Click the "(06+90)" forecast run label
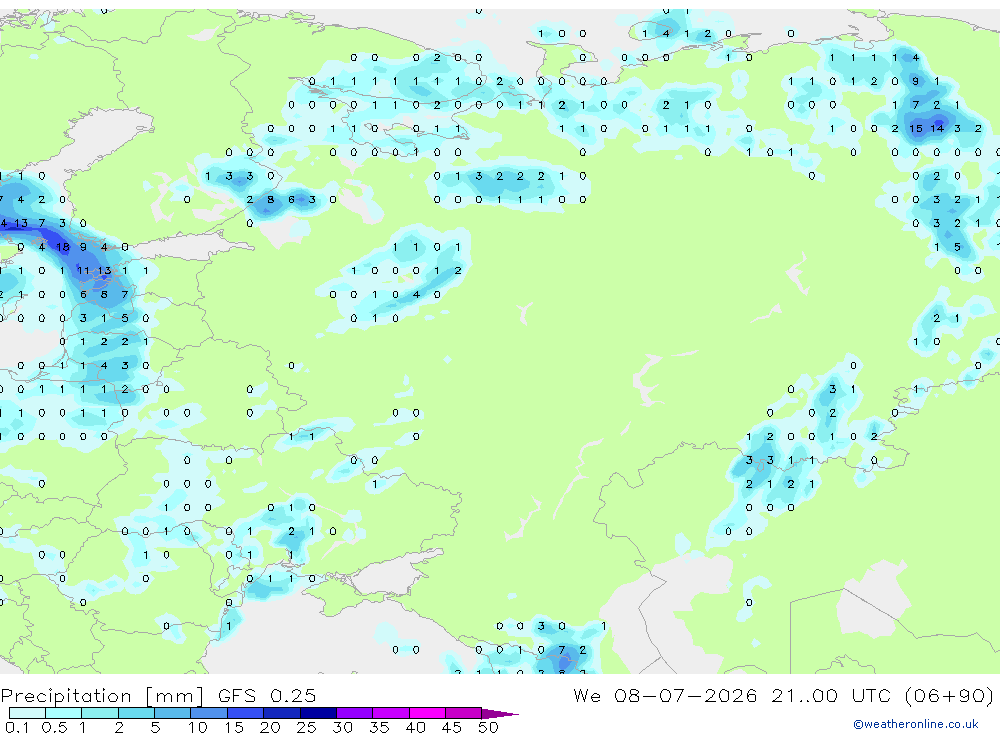This screenshot has height=733, width=1000. (949, 695)
